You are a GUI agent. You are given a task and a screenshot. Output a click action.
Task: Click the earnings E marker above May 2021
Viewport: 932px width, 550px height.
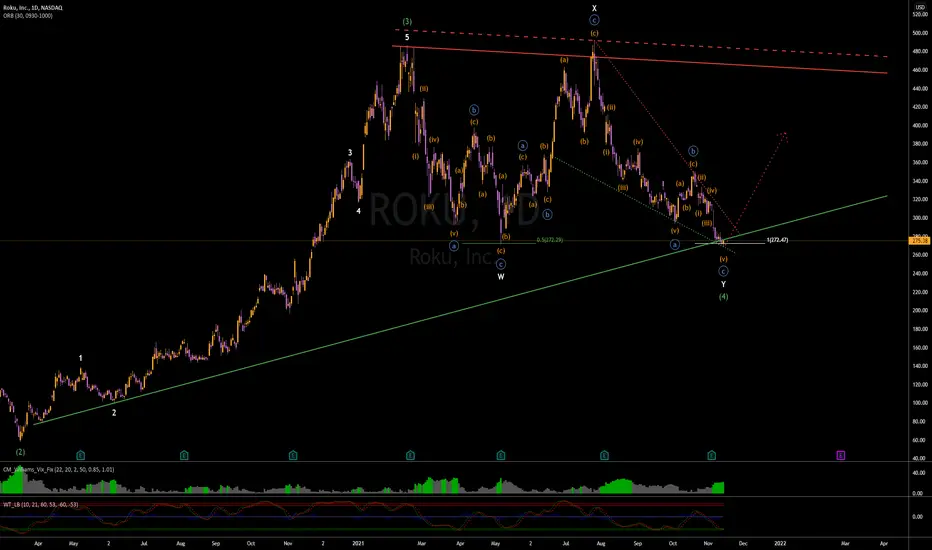pos(501,455)
